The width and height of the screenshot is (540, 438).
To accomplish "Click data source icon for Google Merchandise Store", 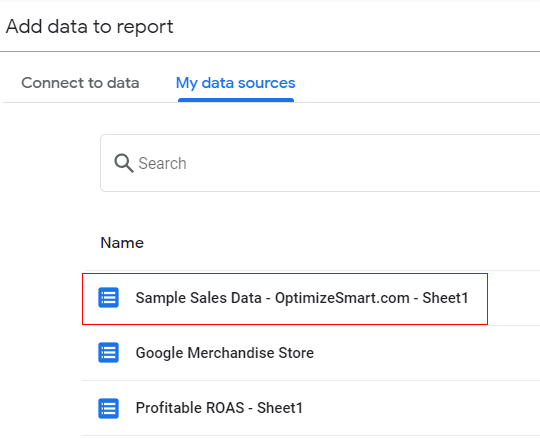I will coord(108,353).
